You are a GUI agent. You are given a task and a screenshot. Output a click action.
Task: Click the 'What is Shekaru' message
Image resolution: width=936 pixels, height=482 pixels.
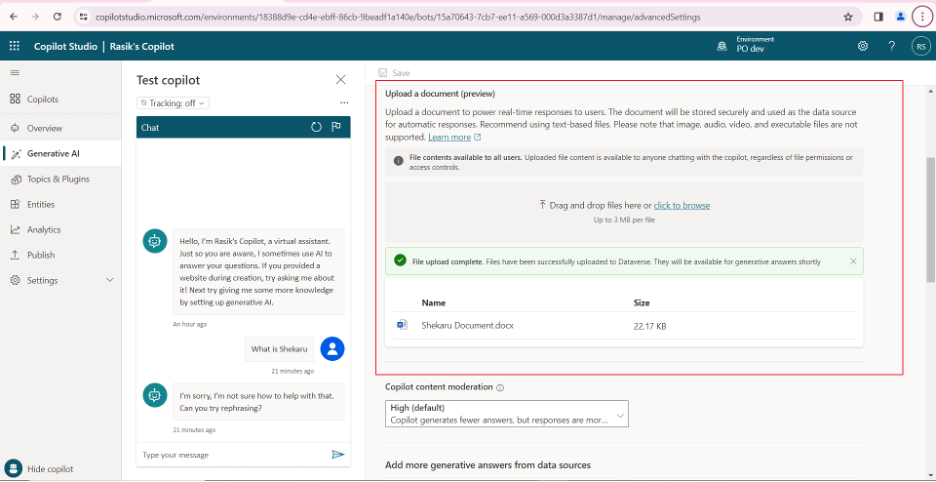click(x=279, y=349)
